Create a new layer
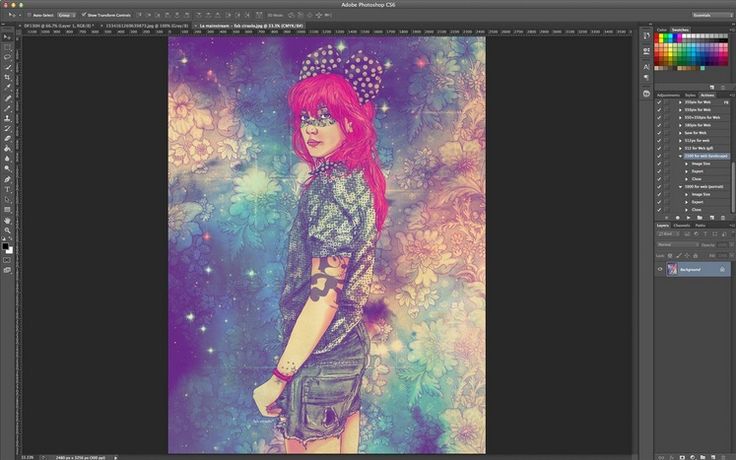Viewport: 736px width, 460px height. tap(713, 456)
